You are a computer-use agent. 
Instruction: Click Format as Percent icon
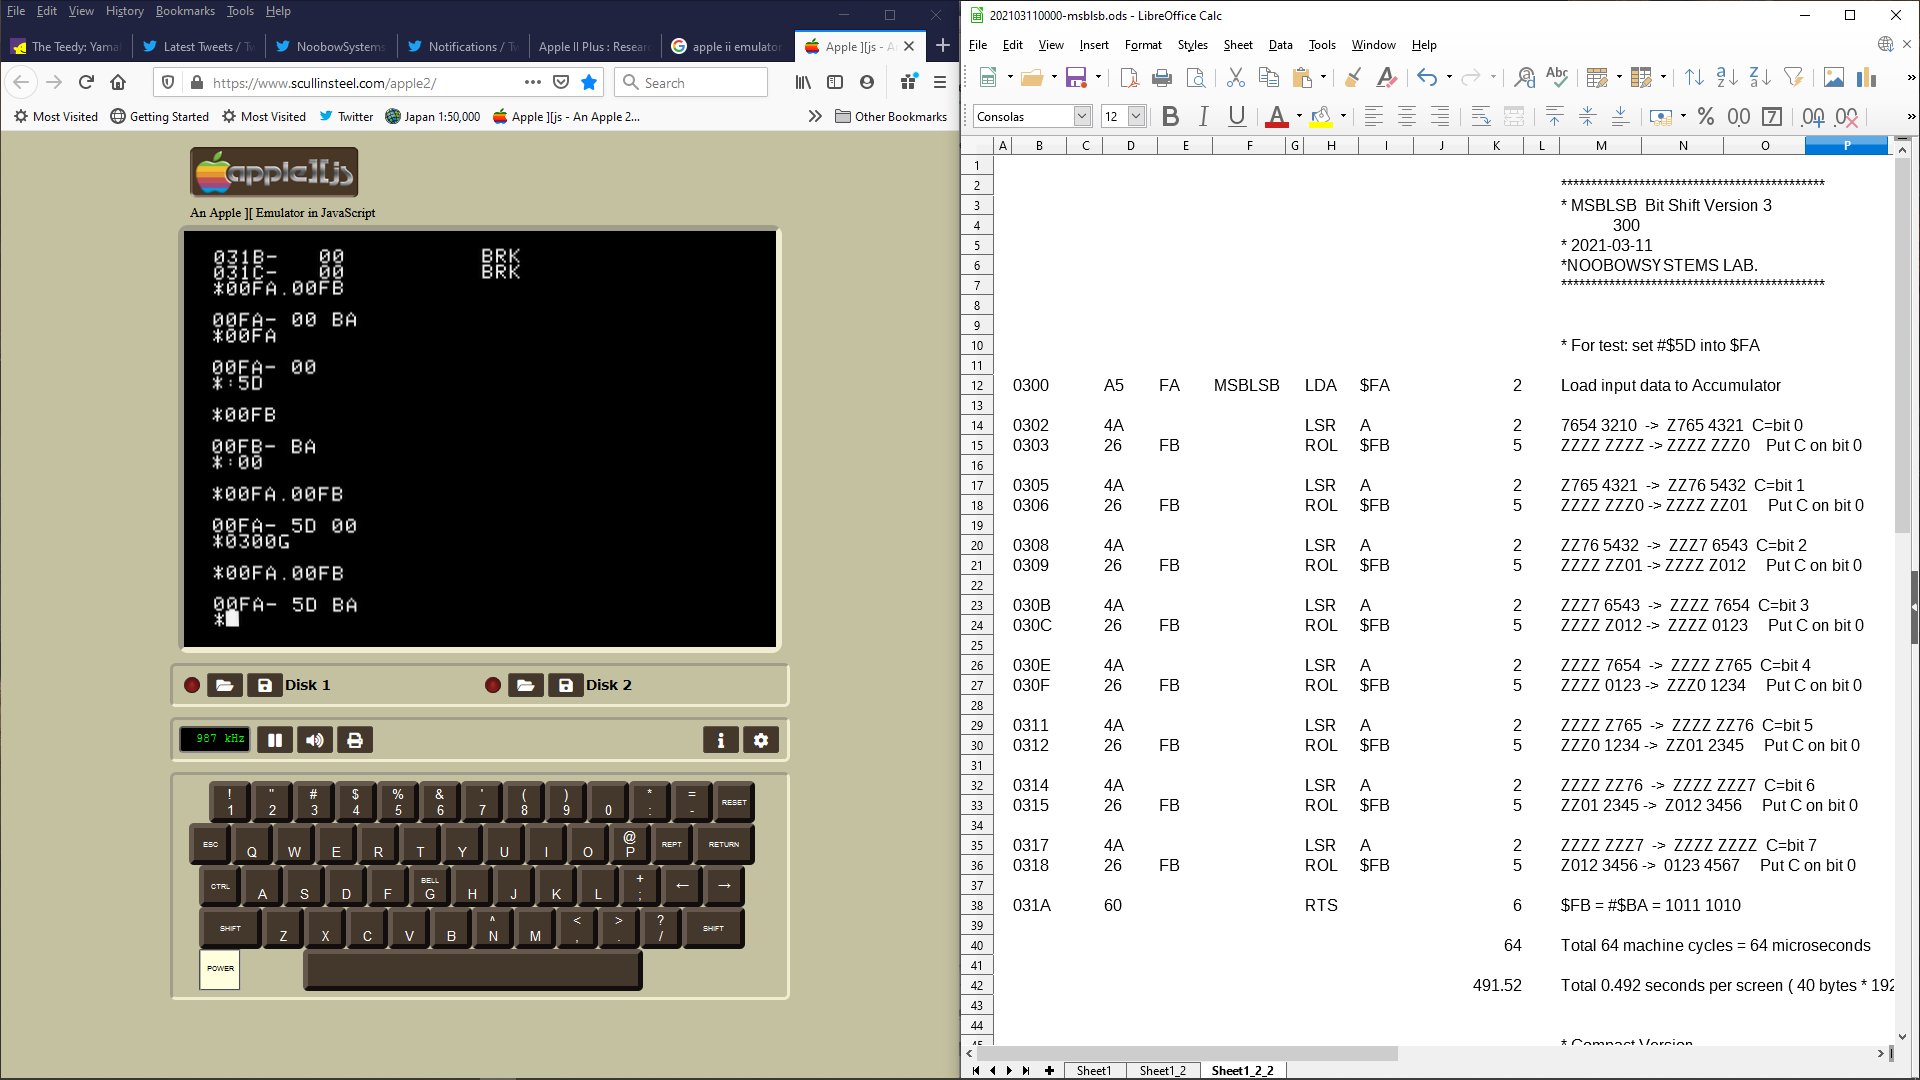pos(1706,117)
